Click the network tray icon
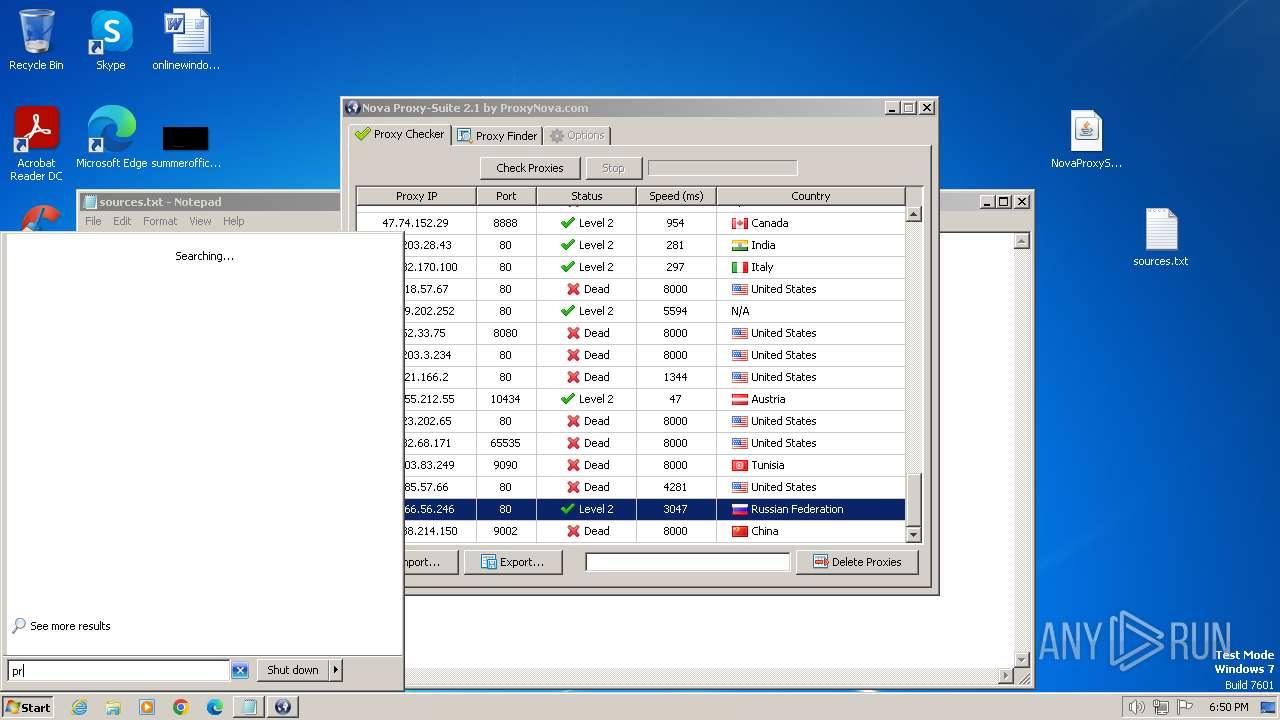Screen dimensions: 1280x720 pos(1160,707)
